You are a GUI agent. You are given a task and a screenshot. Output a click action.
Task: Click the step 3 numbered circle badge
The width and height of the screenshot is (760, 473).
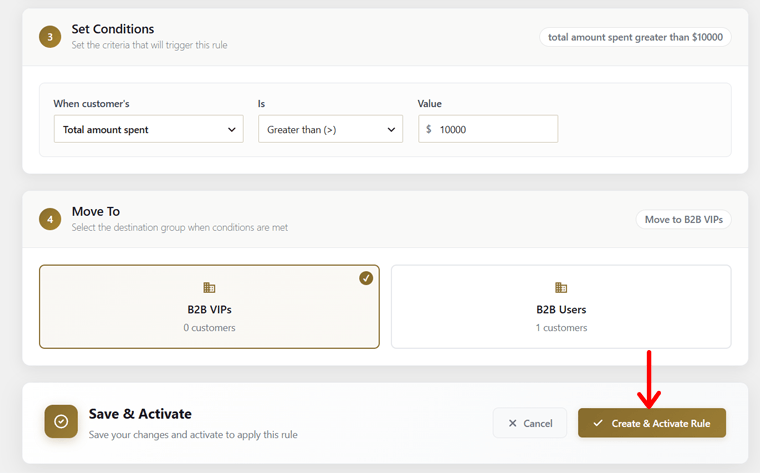[x=50, y=37]
